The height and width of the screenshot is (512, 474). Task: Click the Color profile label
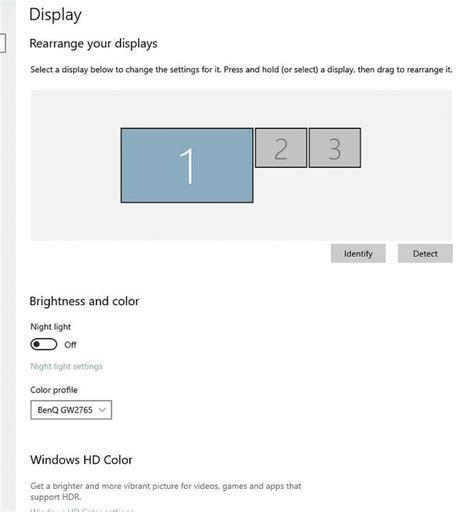tap(54, 390)
